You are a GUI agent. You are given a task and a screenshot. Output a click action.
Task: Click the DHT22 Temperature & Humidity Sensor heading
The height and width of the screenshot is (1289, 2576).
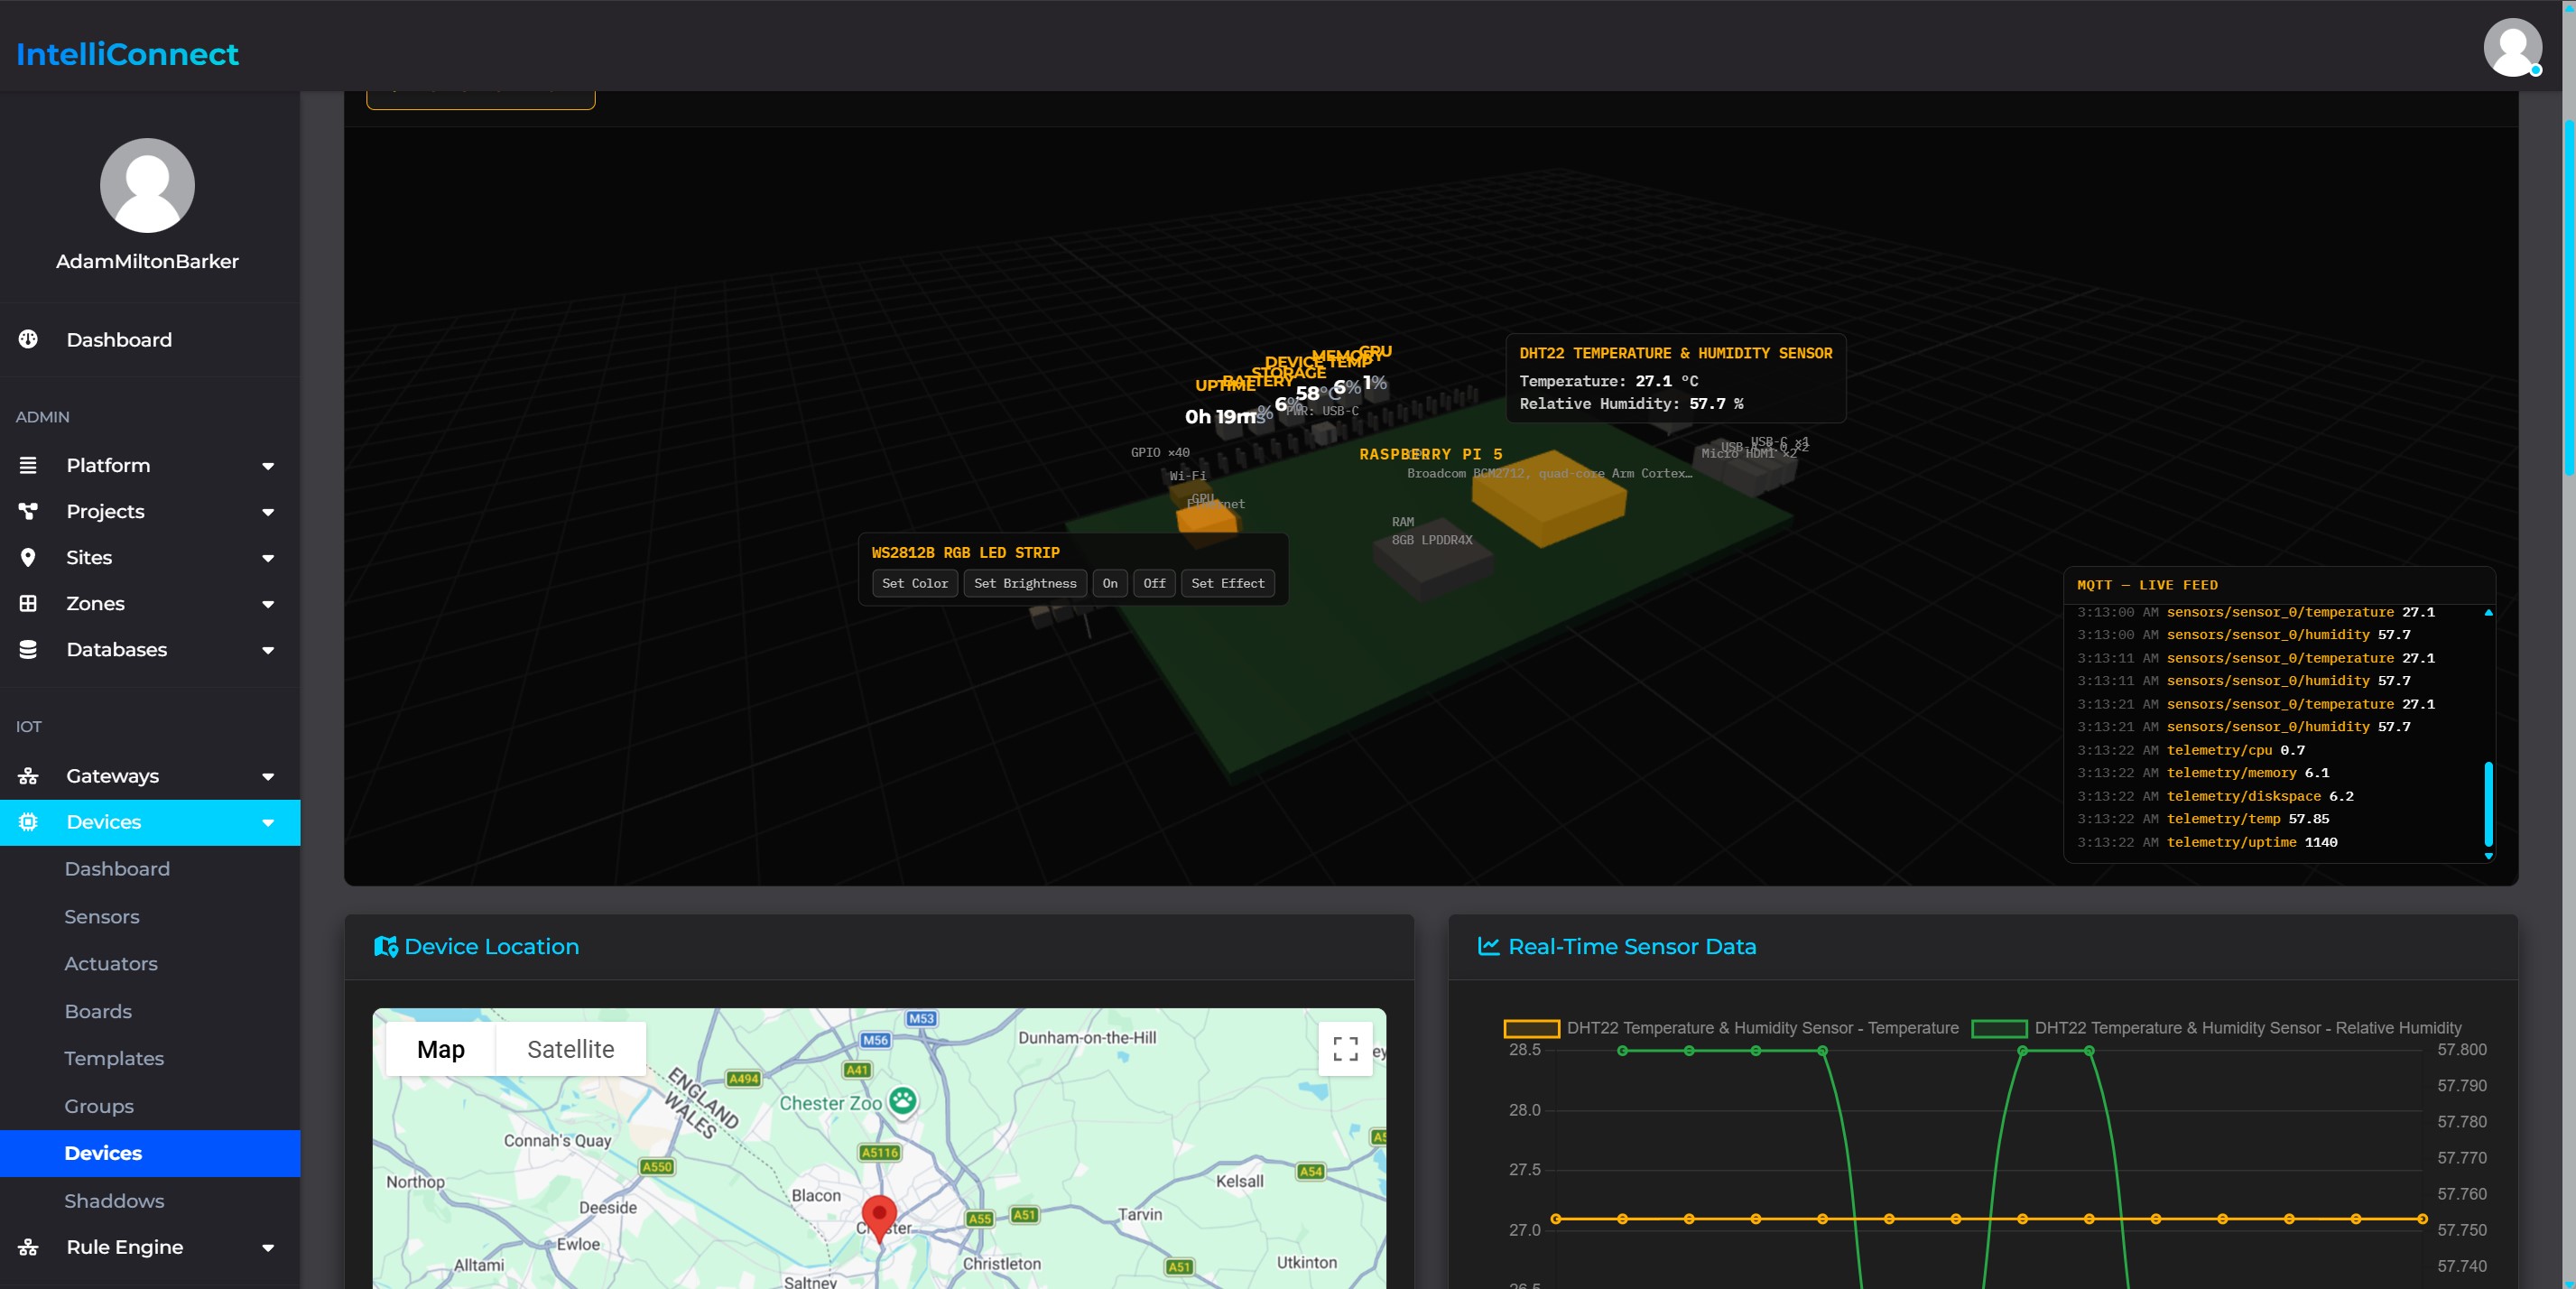pos(1676,353)
